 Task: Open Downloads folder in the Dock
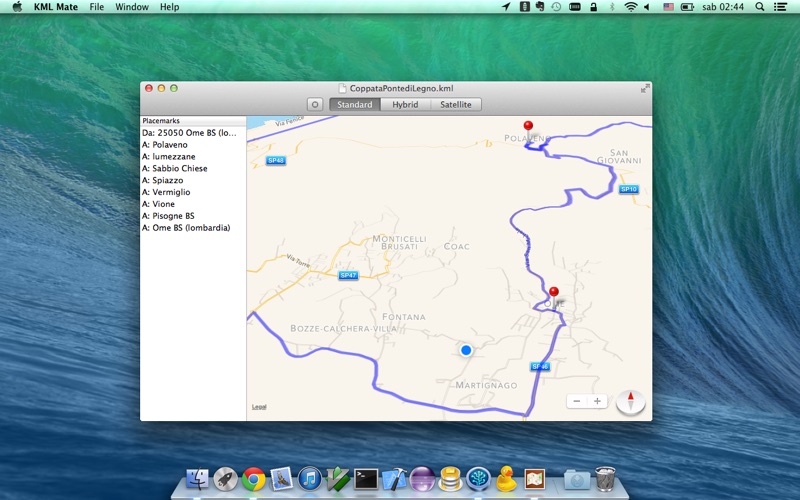tap(577, 479)
